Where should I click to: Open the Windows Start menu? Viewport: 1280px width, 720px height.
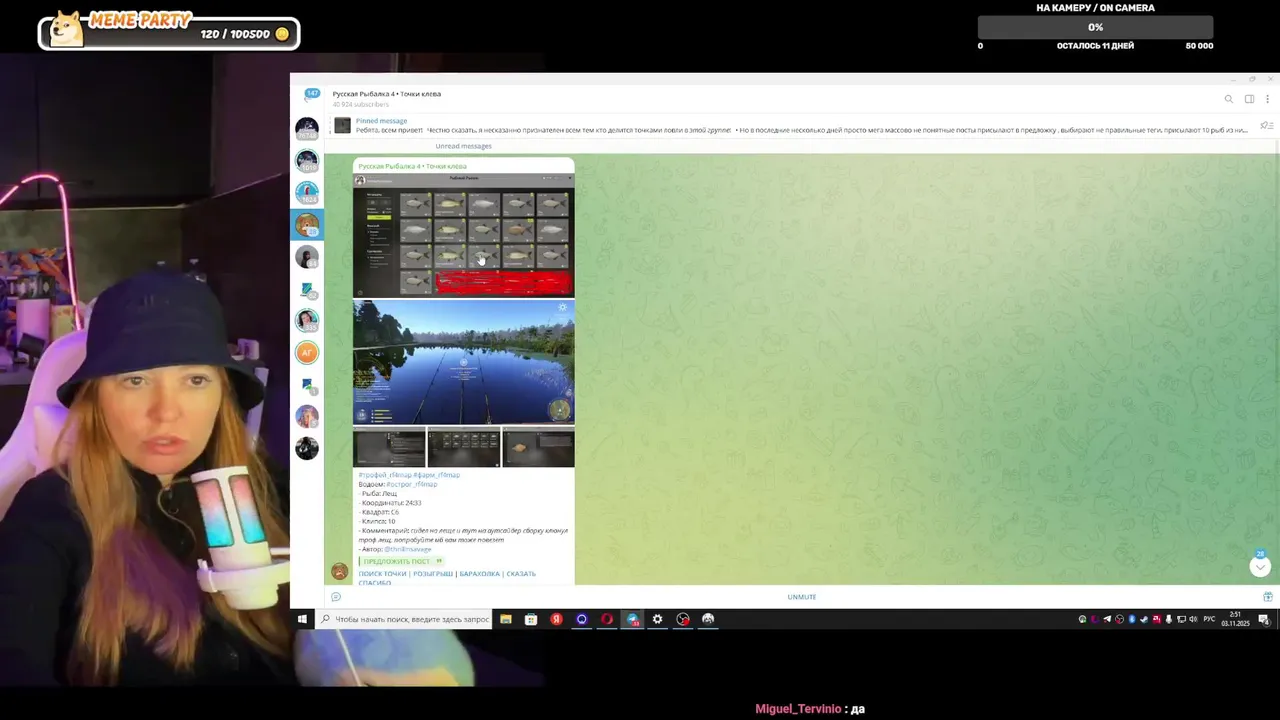point(302,619)
